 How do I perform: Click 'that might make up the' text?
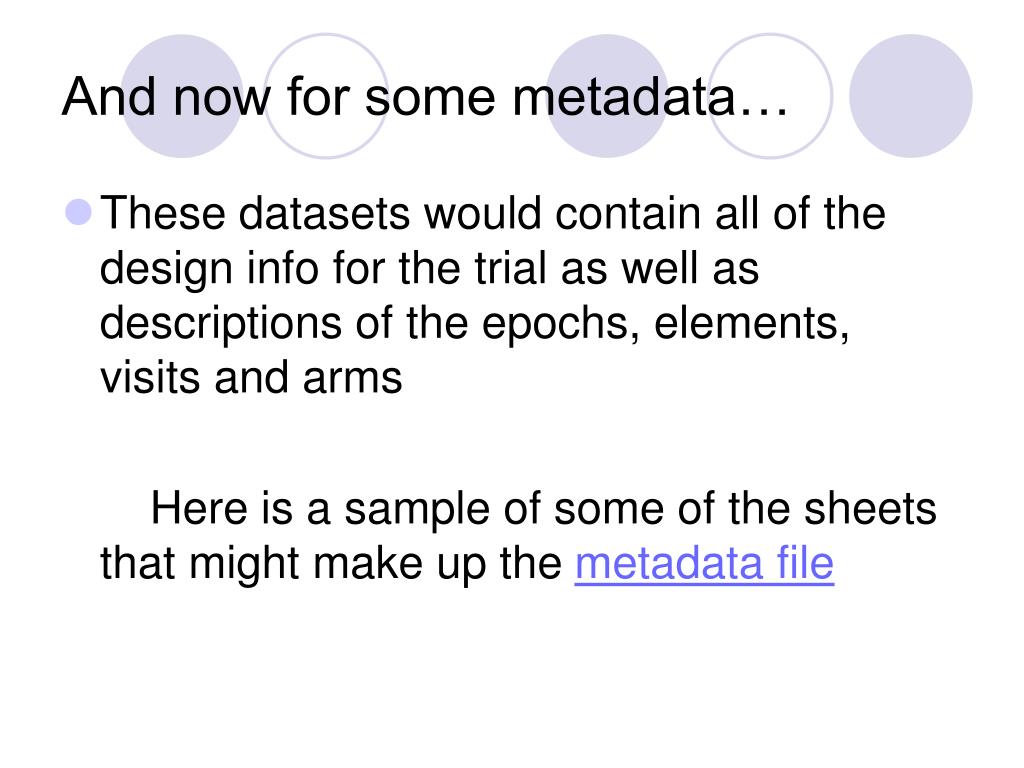pos(330,563)
